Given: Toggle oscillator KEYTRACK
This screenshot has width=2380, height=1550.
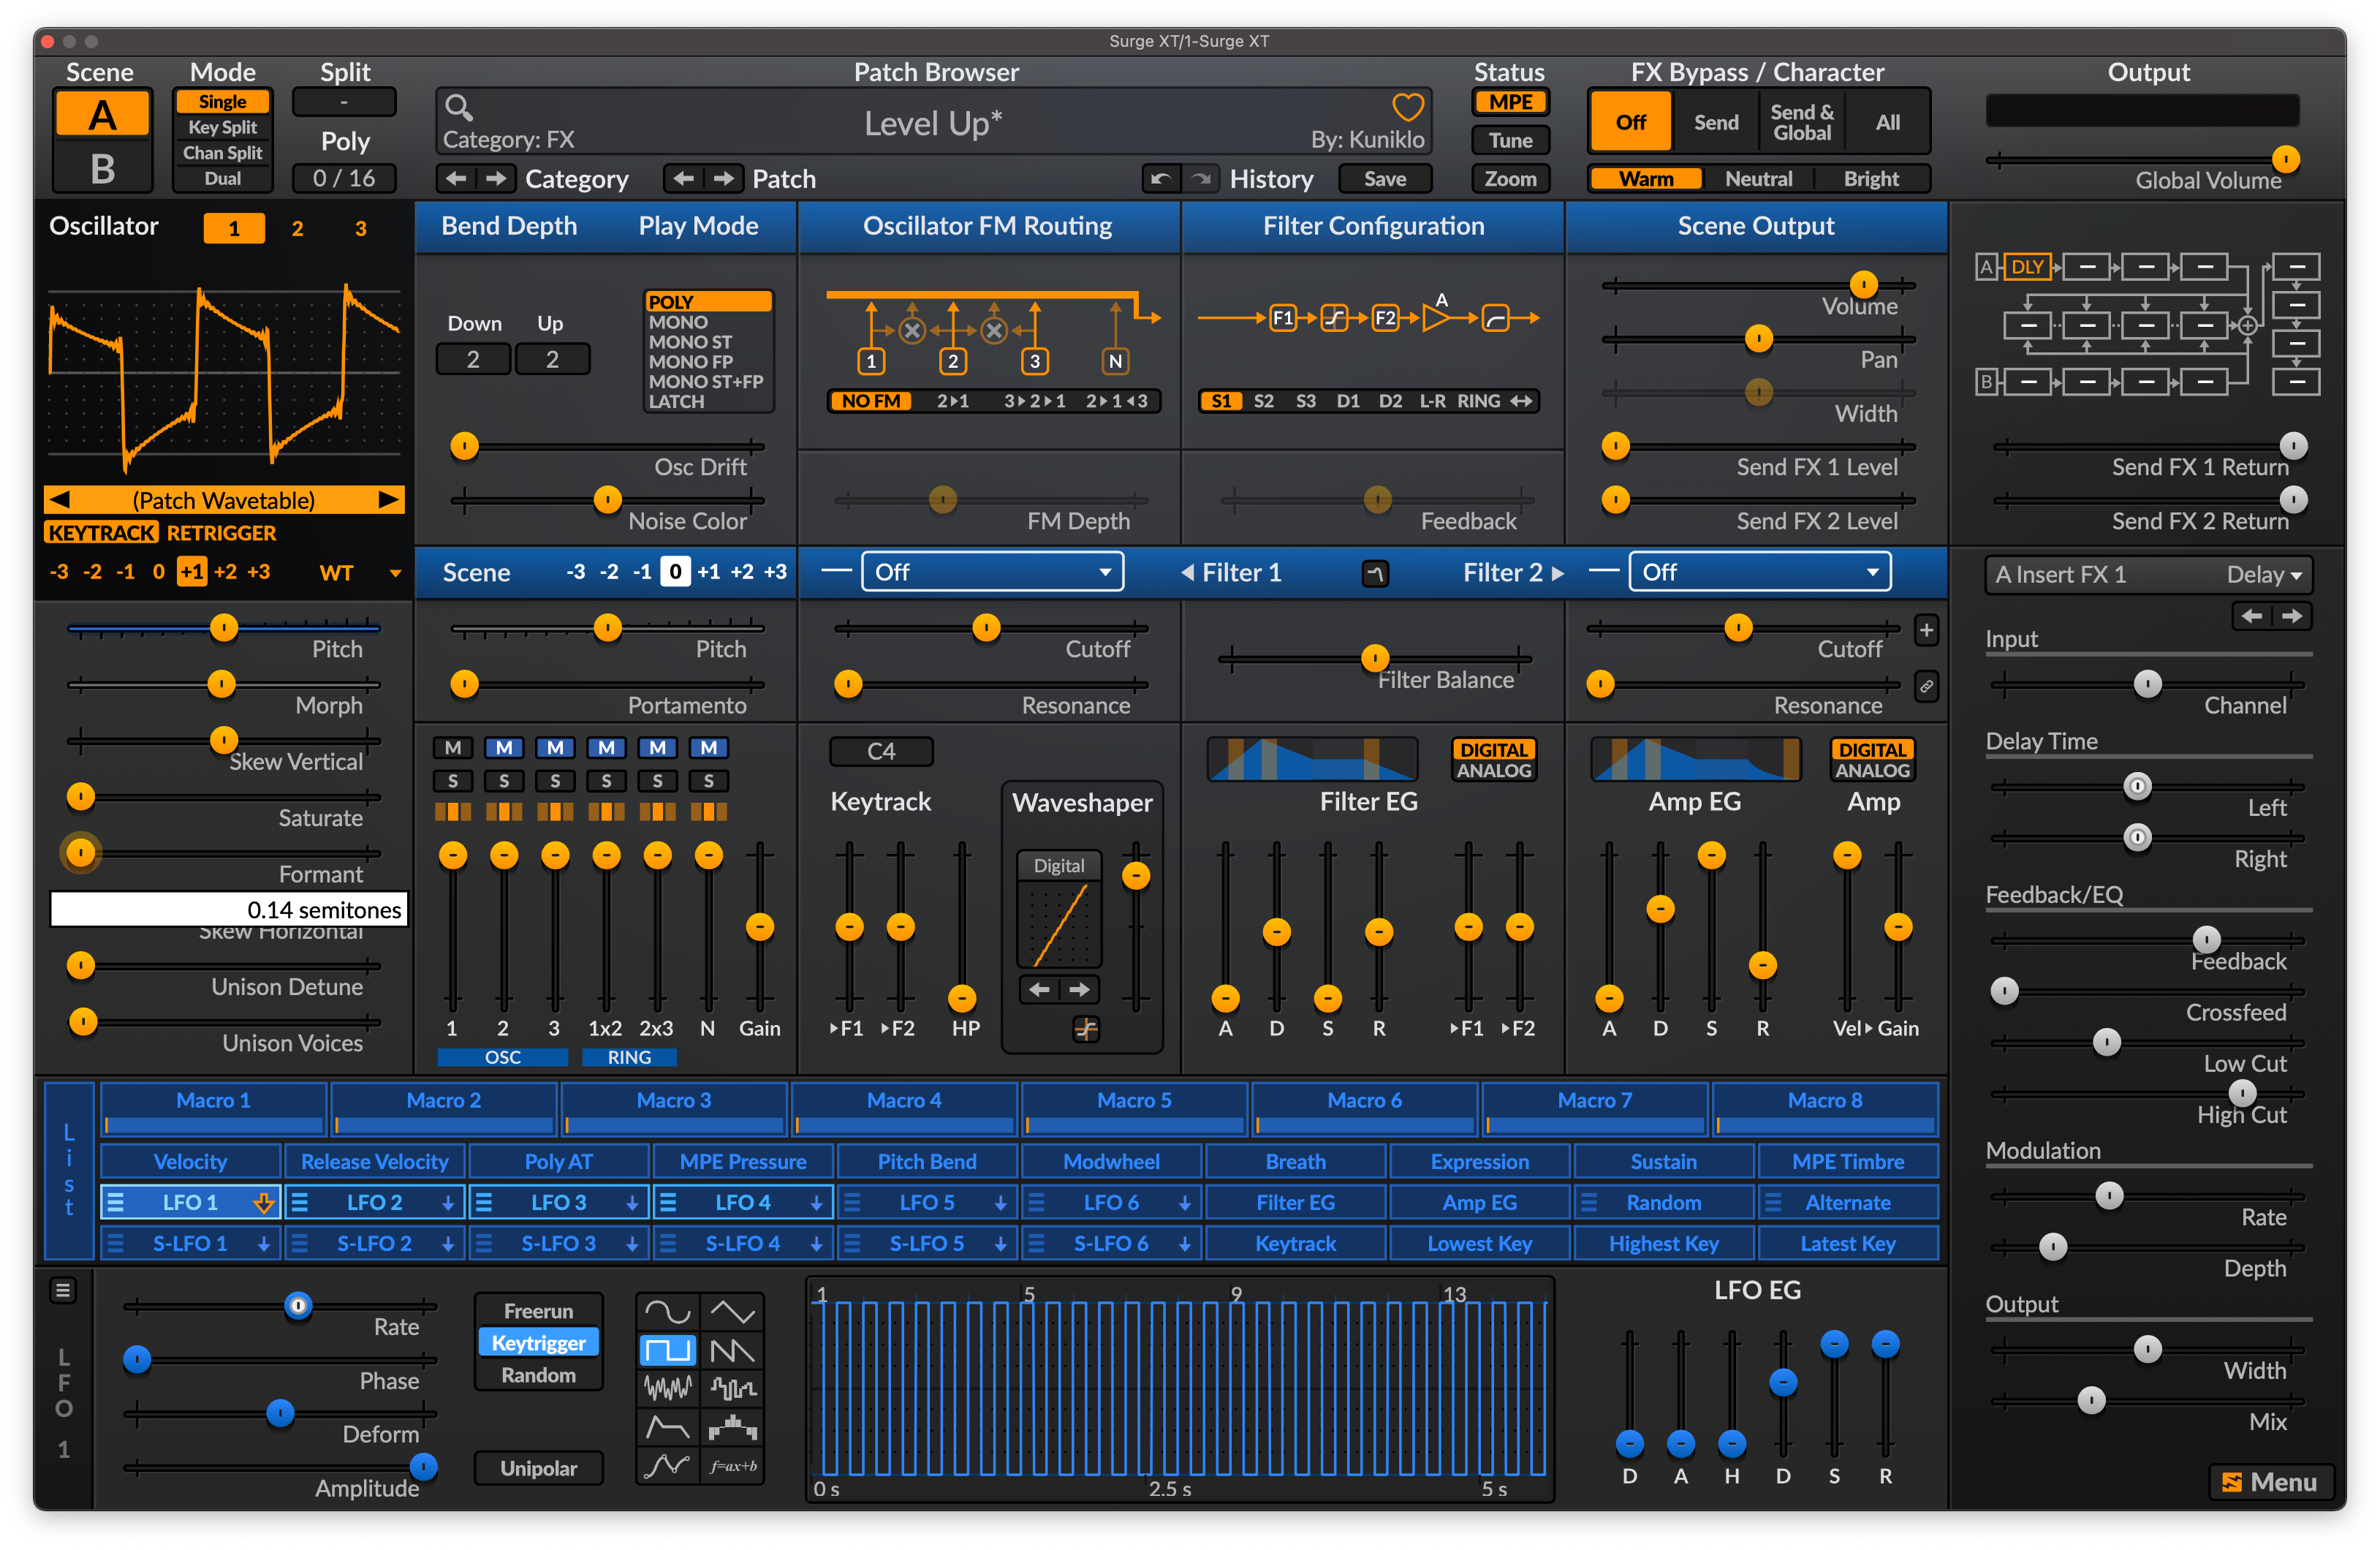Looking at the screenshot, I should tap(101, 533).
